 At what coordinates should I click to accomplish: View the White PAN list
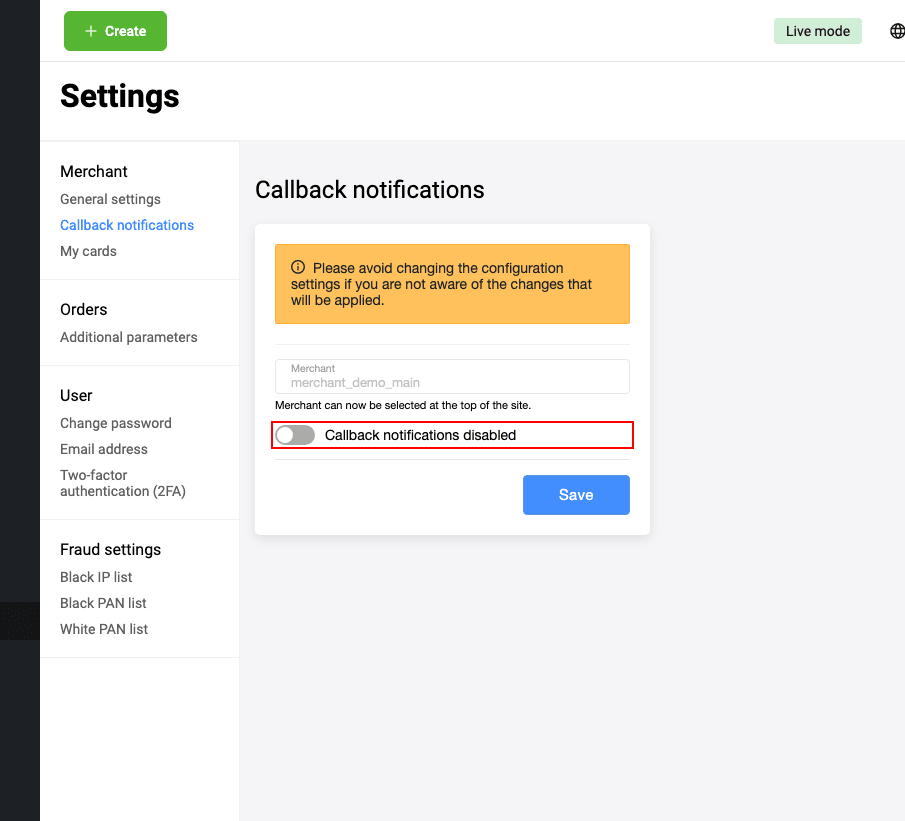coord(104,629)
